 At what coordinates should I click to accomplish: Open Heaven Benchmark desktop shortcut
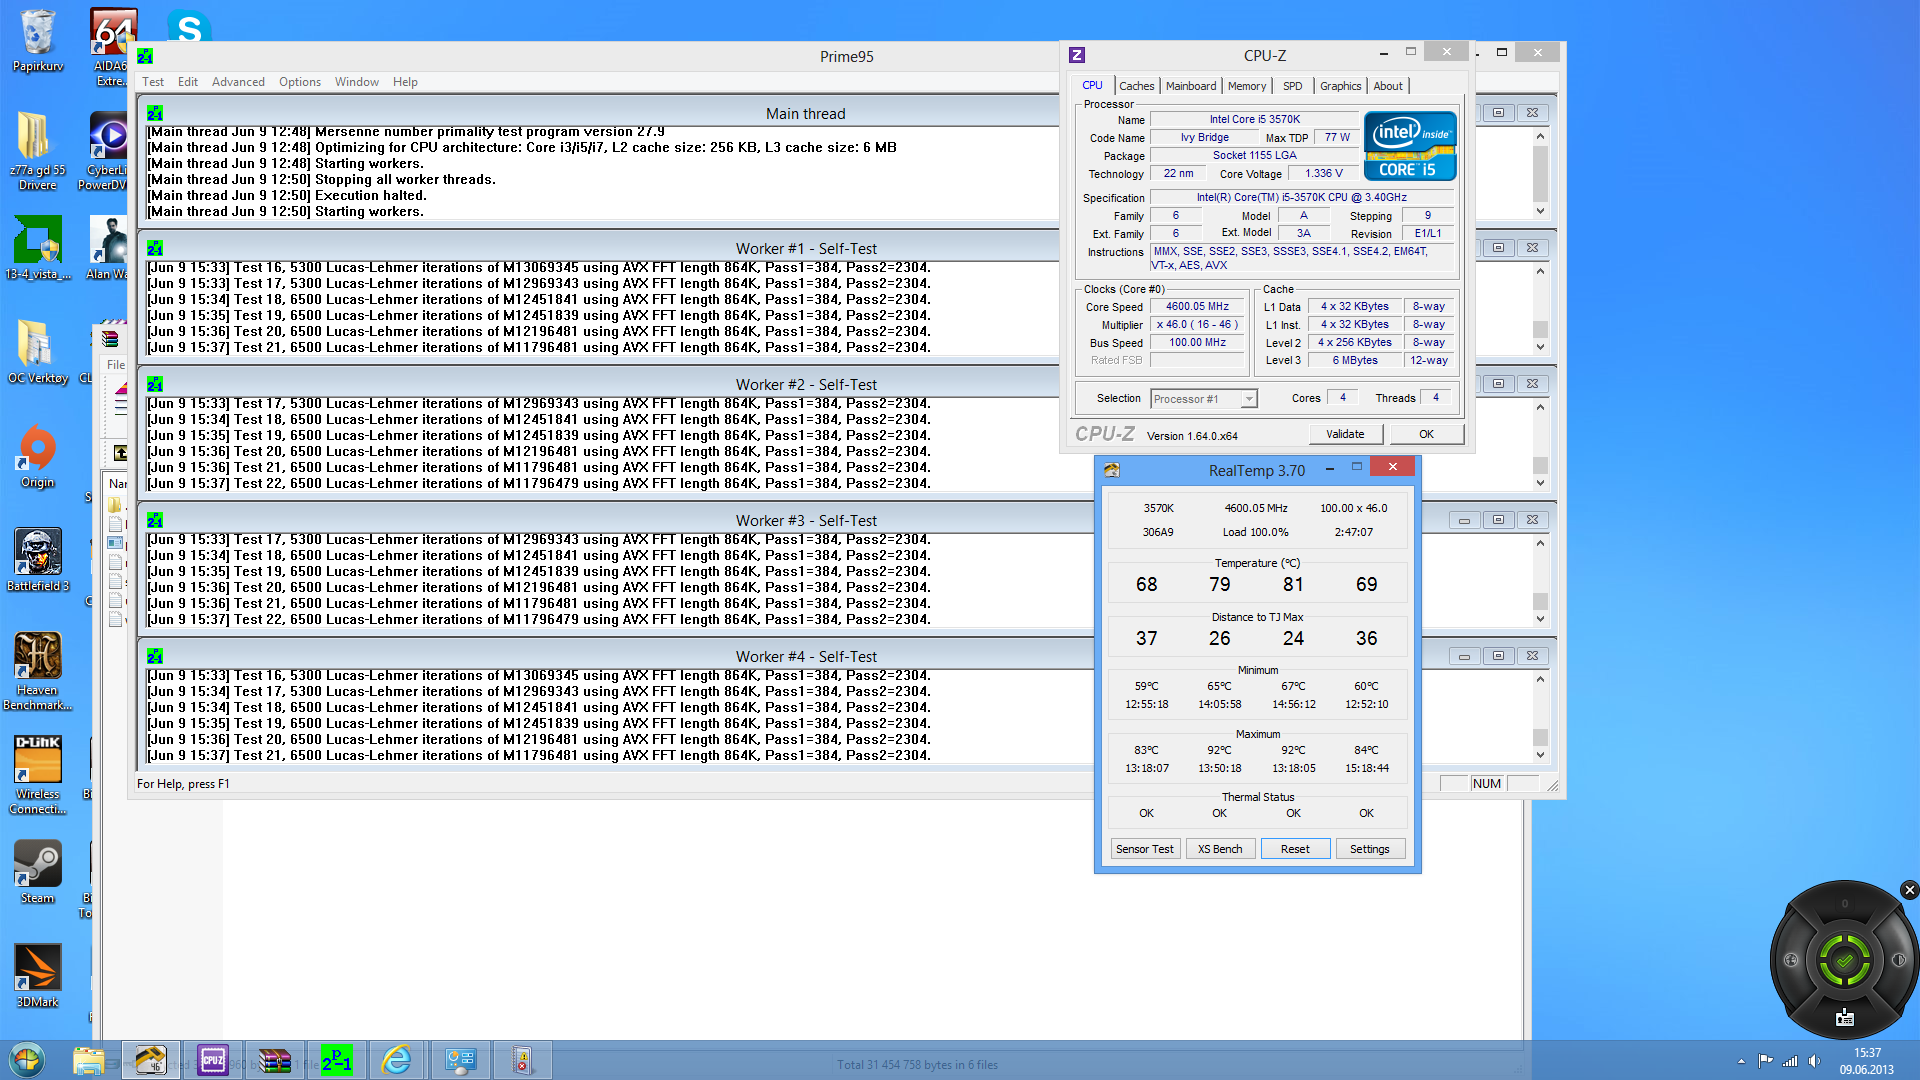pyautogui.click(x=37, y=671)
